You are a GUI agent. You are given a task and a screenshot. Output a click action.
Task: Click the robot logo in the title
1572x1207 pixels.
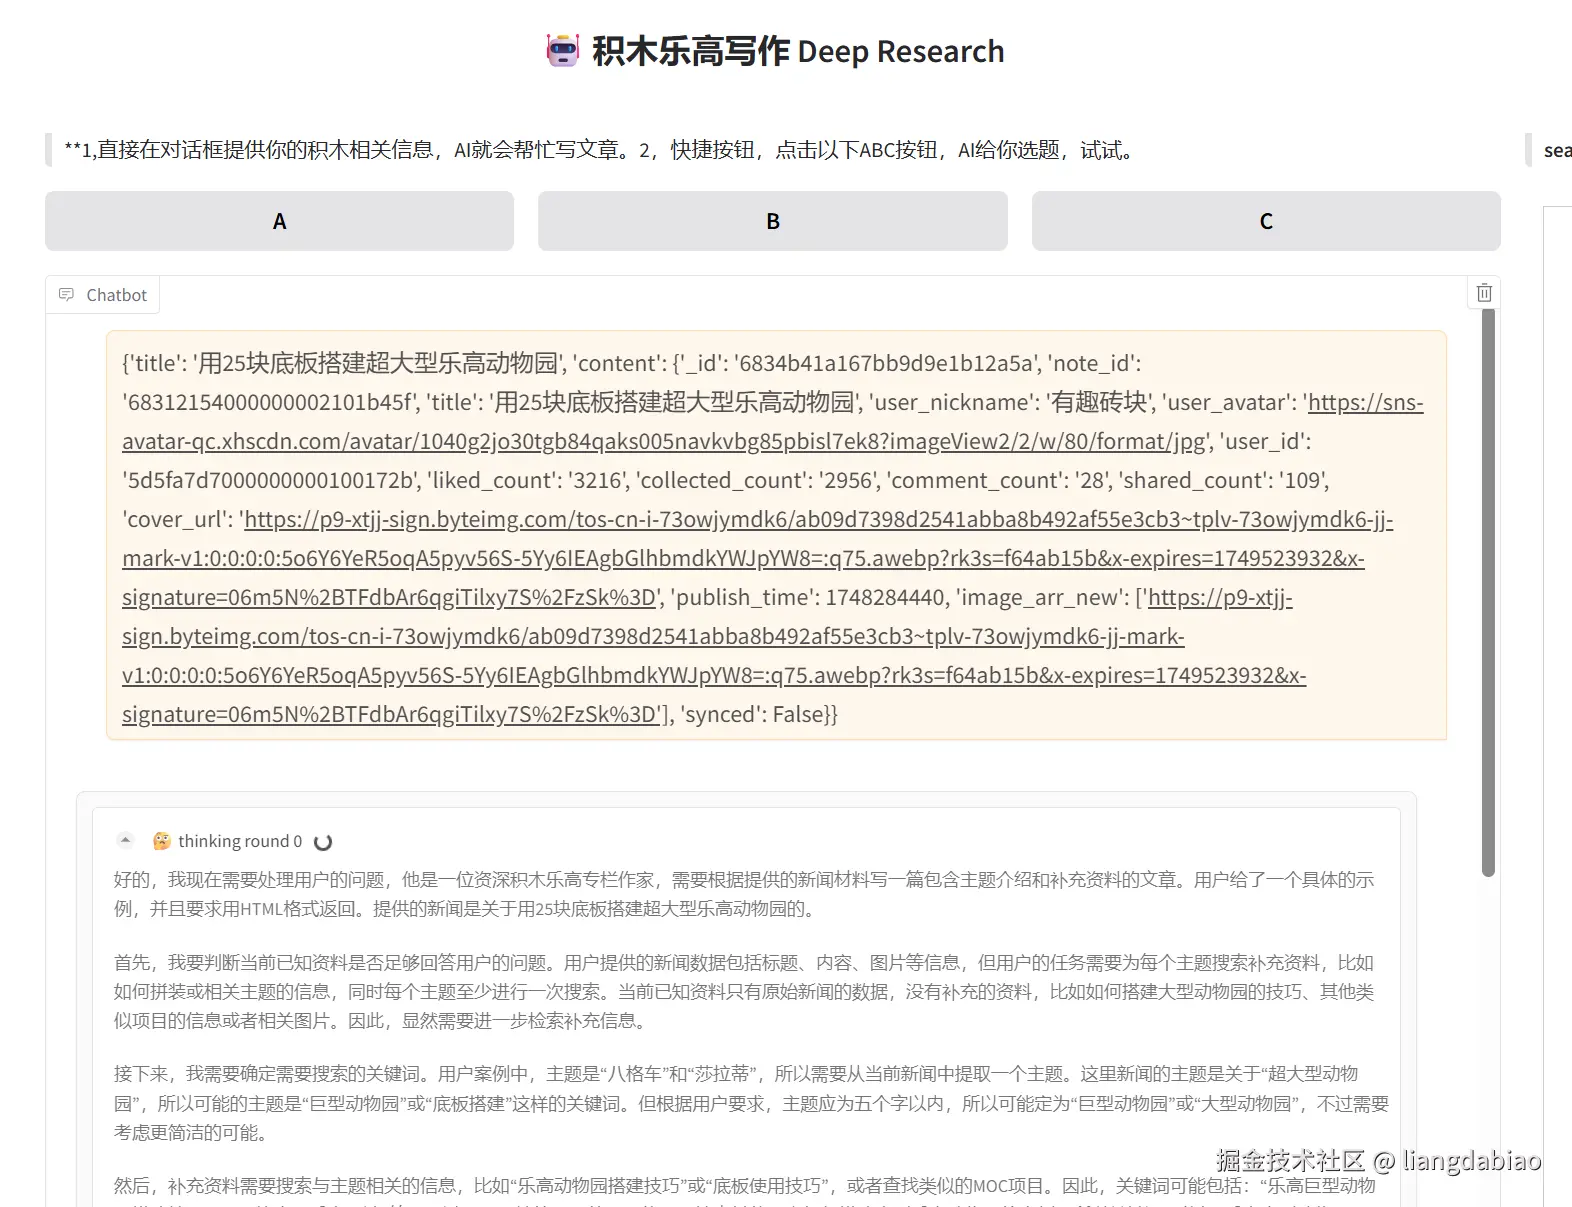563,50
